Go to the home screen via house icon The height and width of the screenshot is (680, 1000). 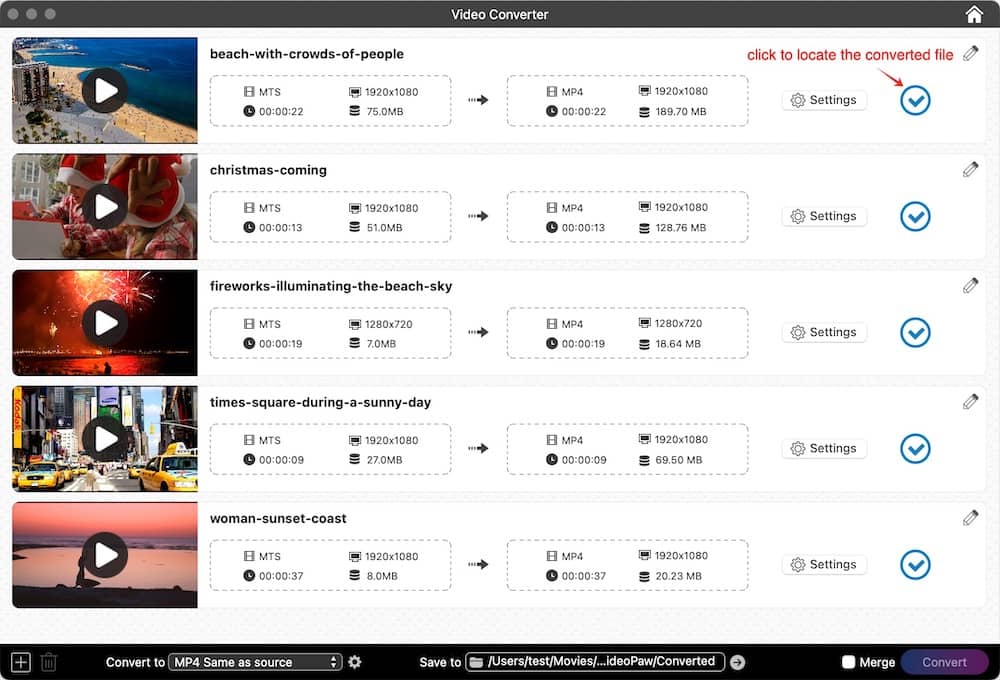(973, 14)
